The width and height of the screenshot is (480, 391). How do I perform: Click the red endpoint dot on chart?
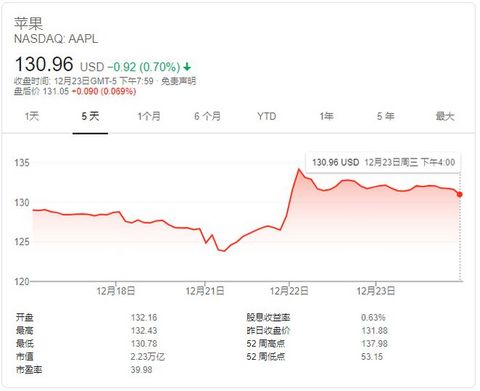pos(460,194)
